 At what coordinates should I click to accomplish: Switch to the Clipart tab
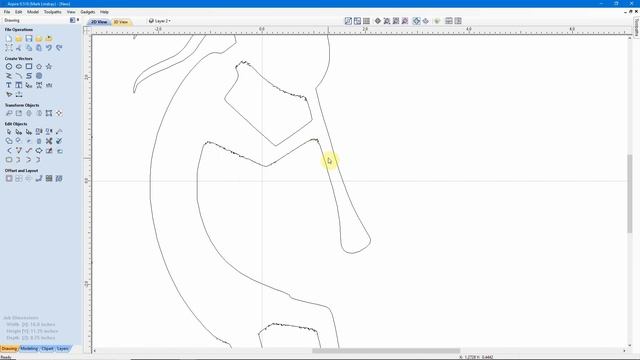click(x=47, y=349)
